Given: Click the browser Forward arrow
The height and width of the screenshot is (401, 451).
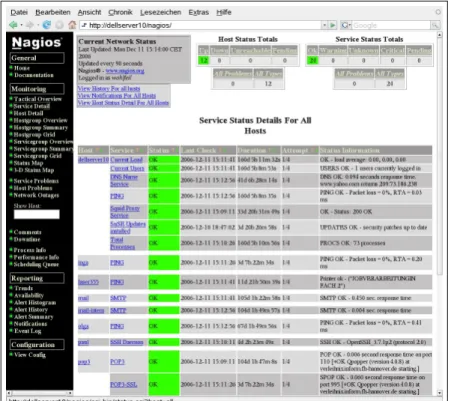Looking at the screenshot, I should pyautogui.click(x=30, y=25).
